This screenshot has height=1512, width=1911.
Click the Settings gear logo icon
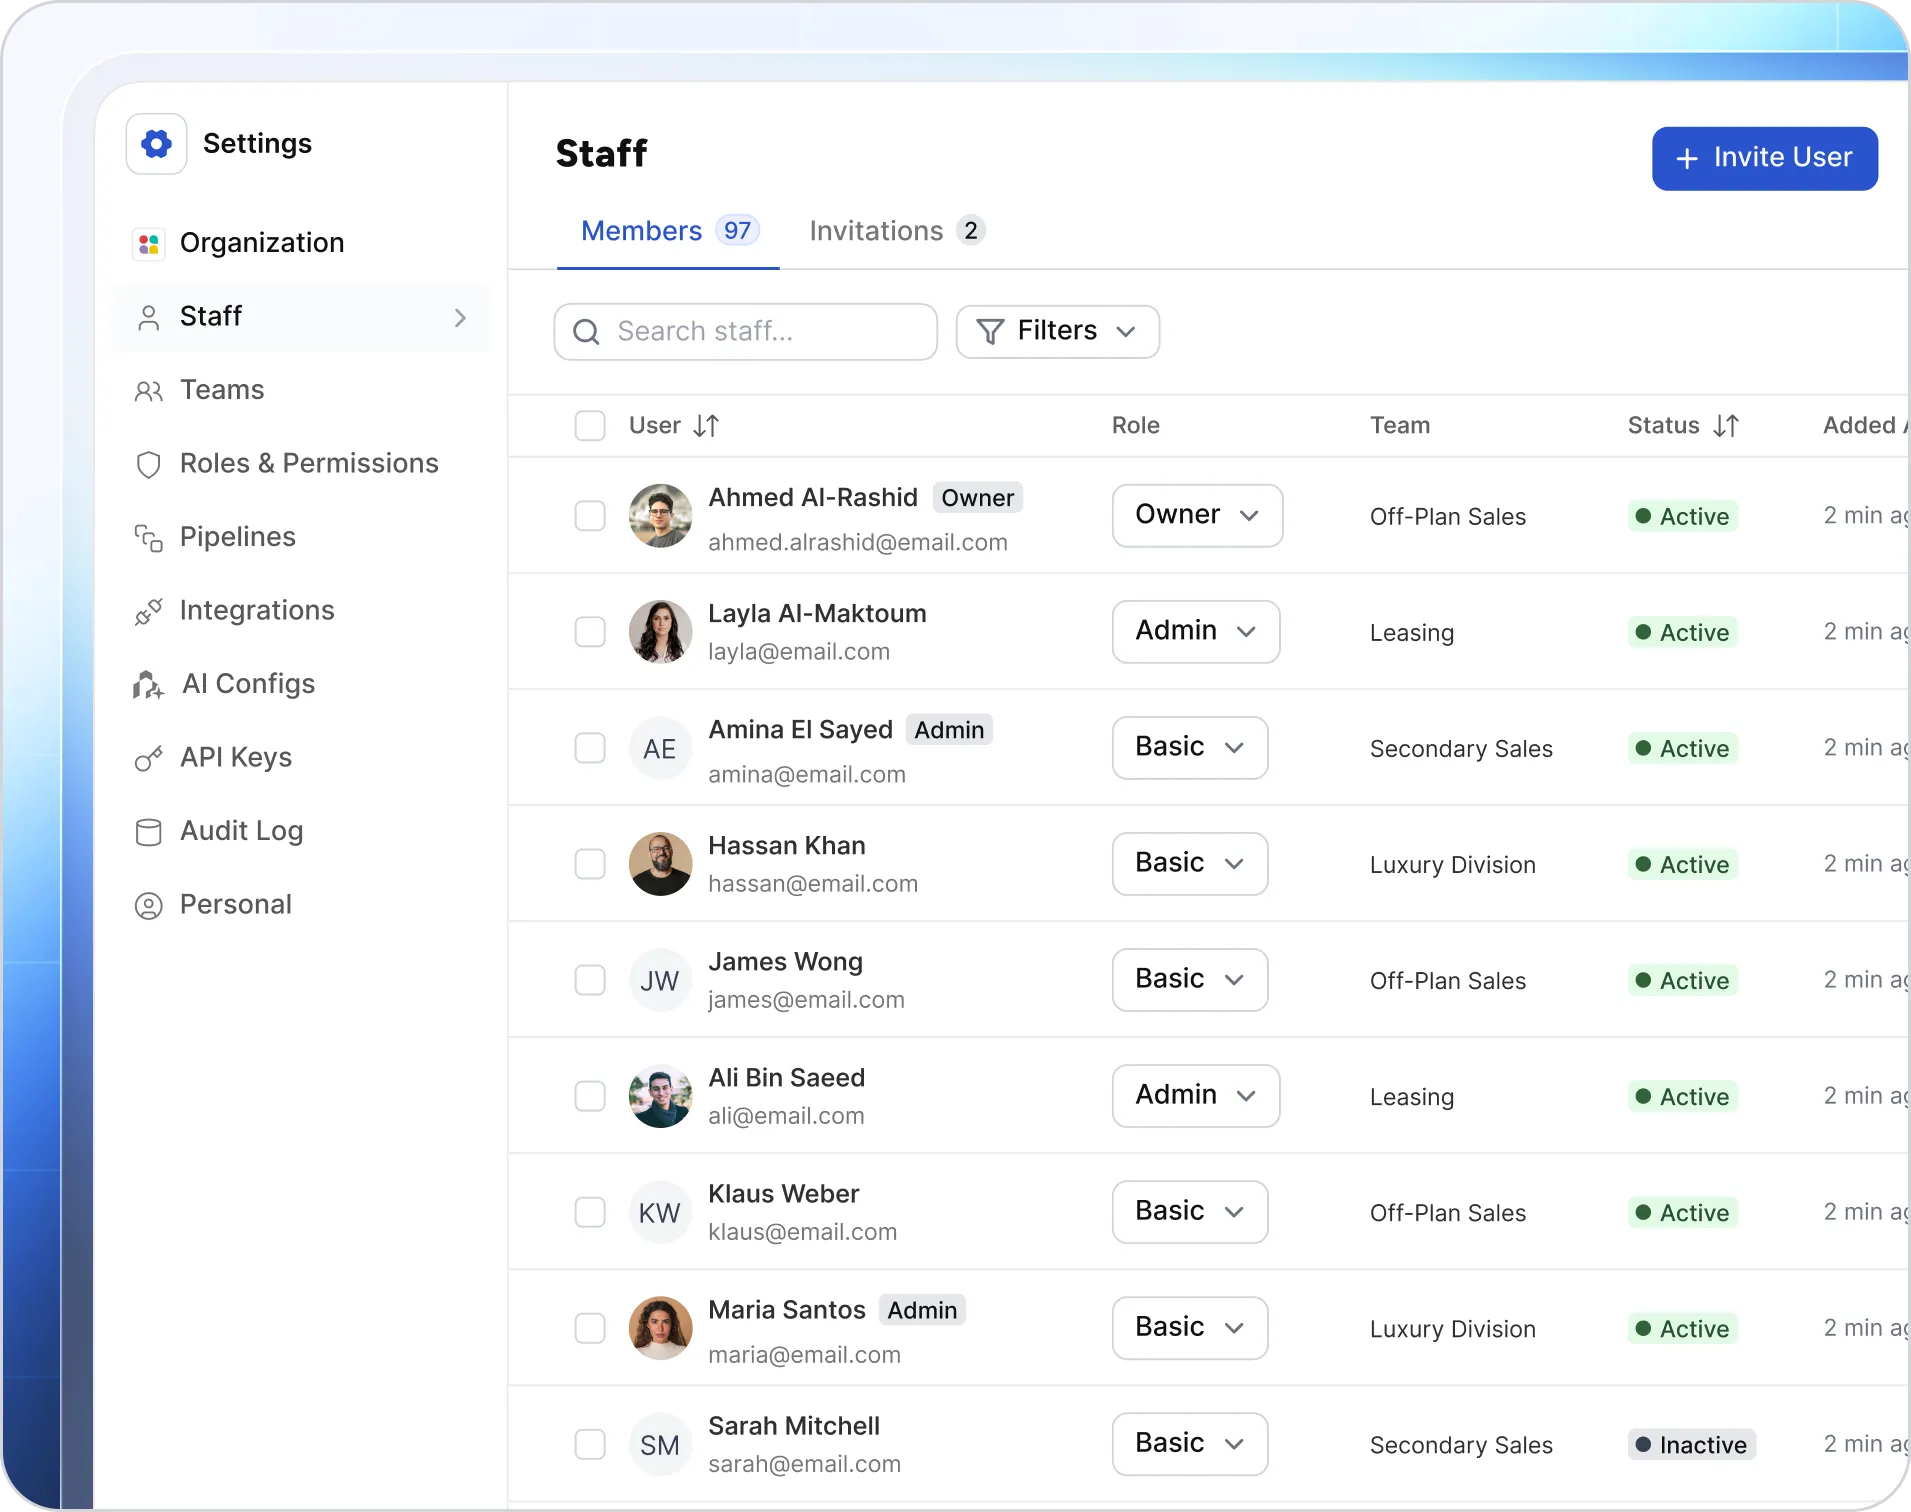pyautogui.click(x=156, y=144)
